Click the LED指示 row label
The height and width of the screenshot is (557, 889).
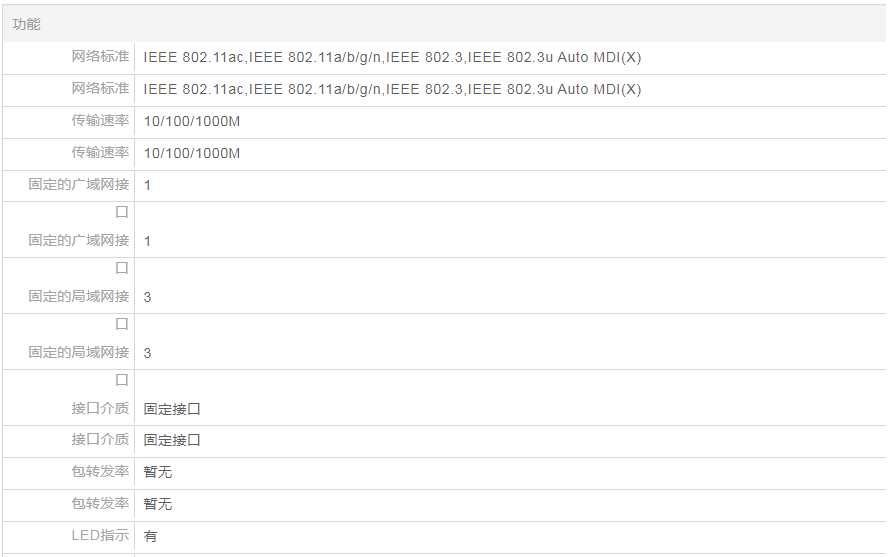tap(100, 536)
